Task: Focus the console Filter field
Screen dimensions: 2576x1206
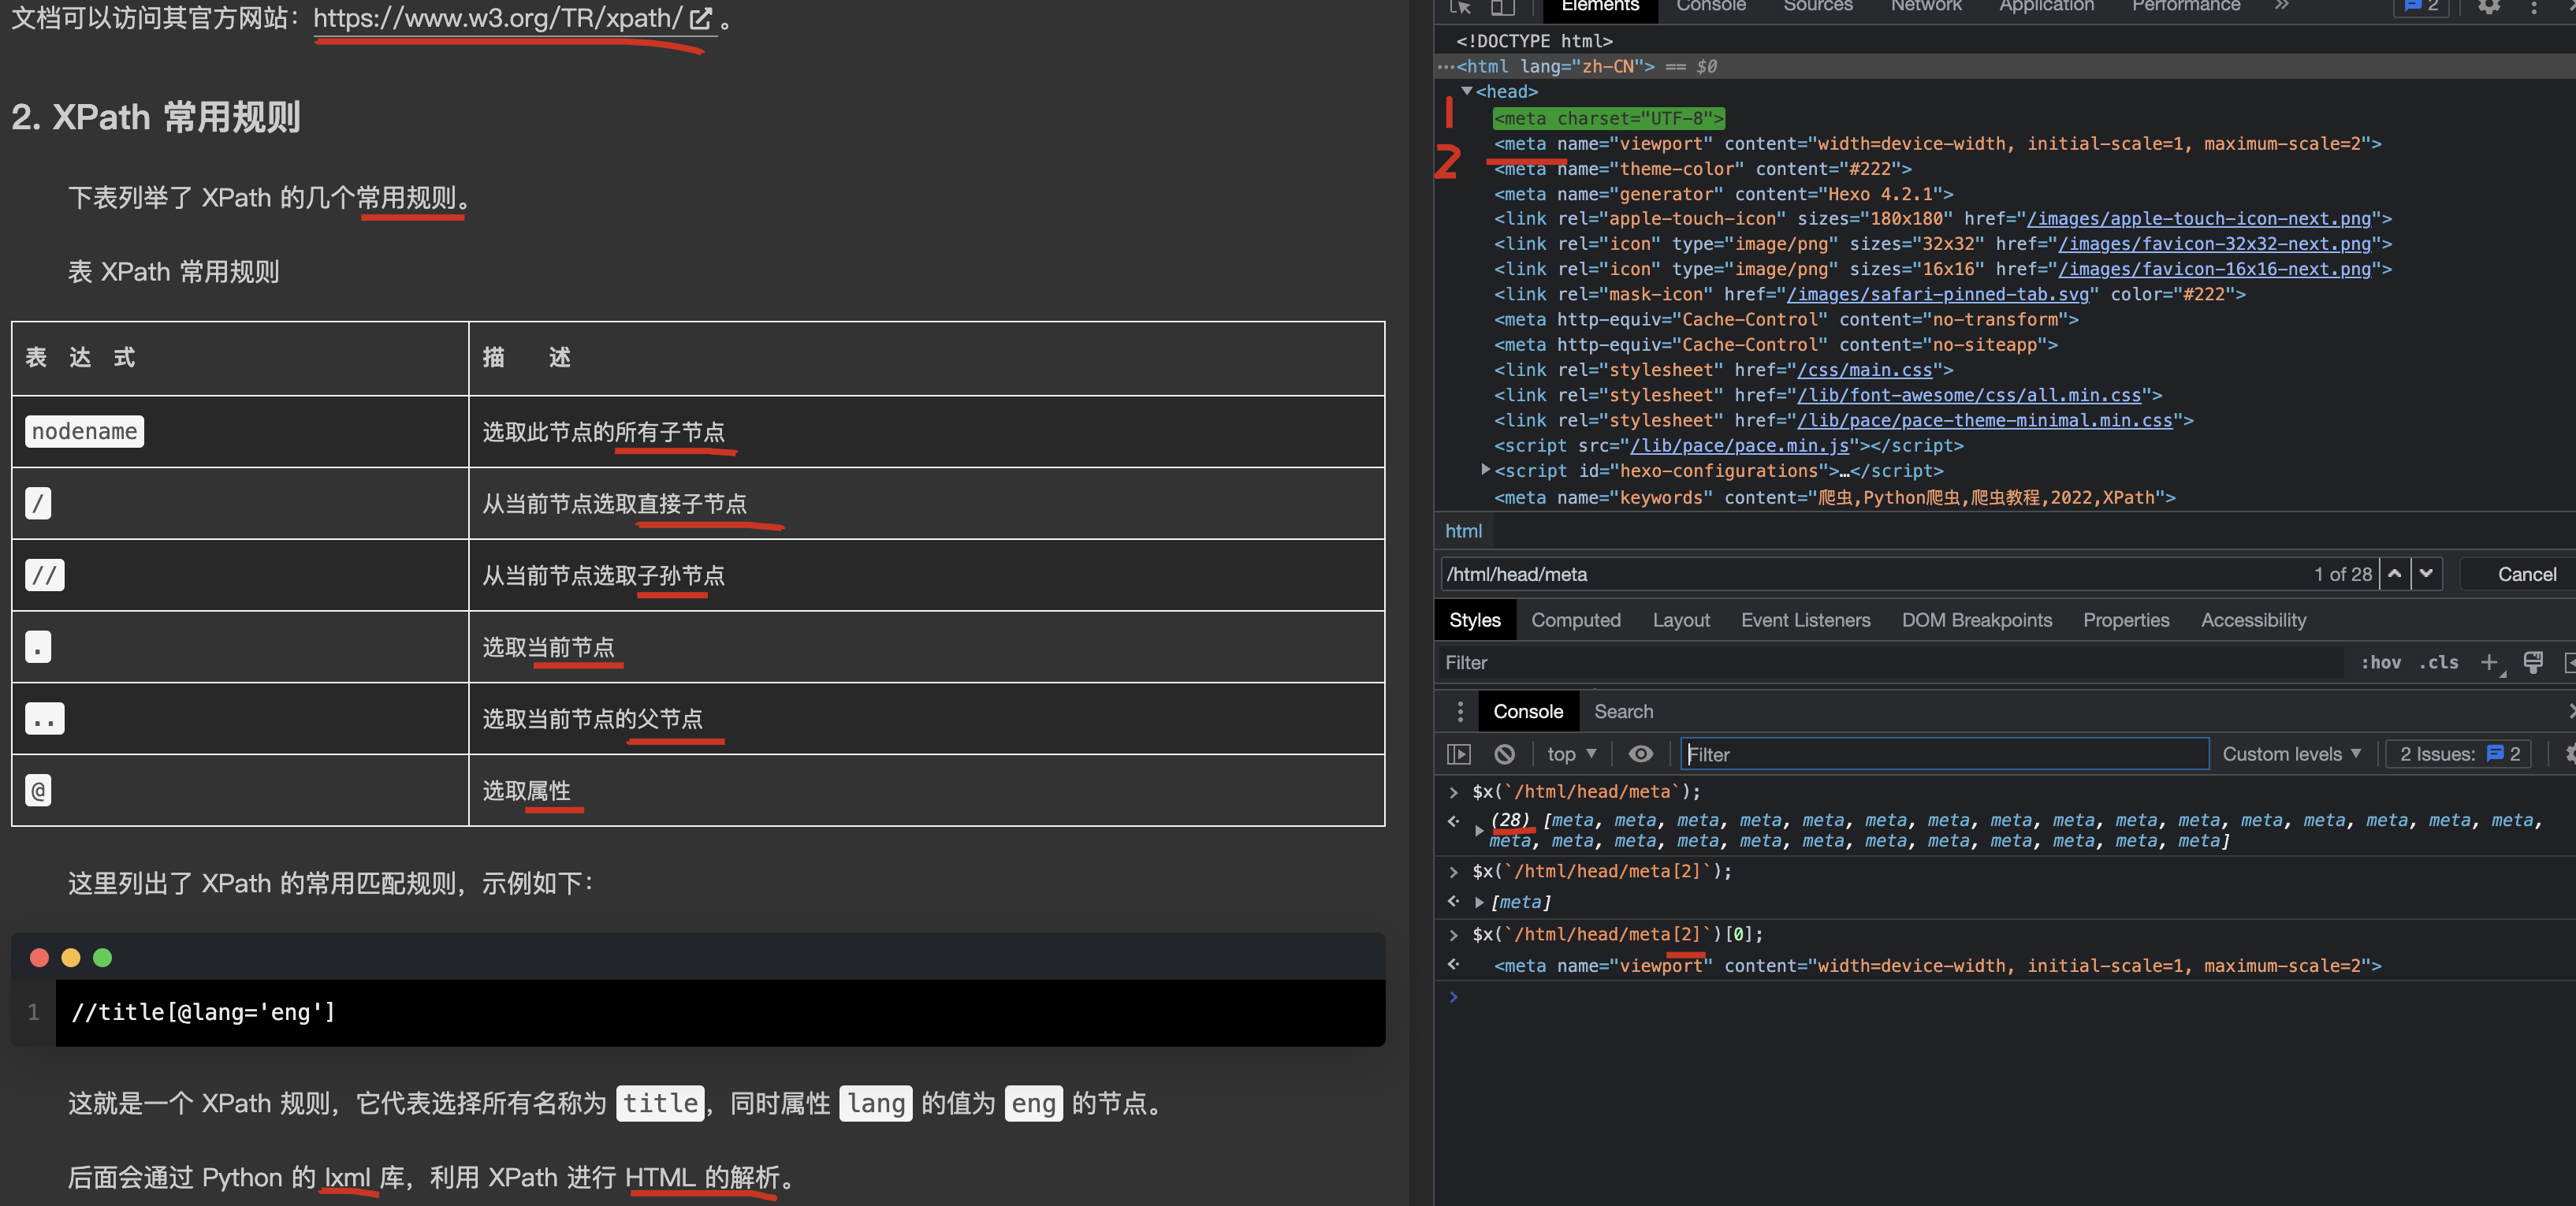Action: pyautogui.click(x=1944, y=754)
